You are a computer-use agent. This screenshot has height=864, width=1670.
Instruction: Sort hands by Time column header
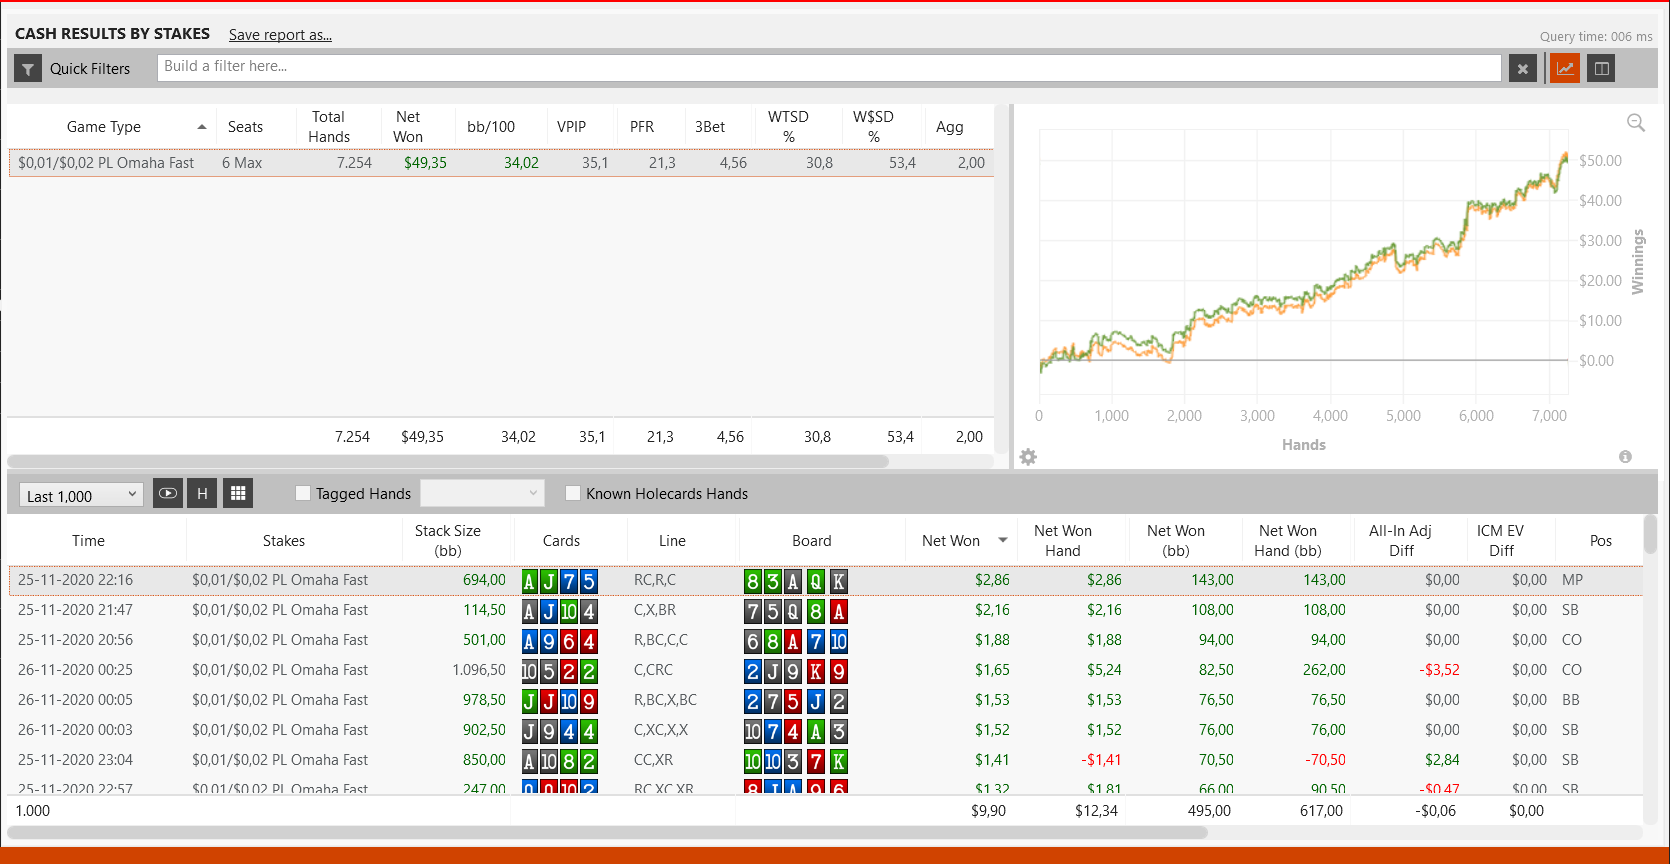pos(88,541)
